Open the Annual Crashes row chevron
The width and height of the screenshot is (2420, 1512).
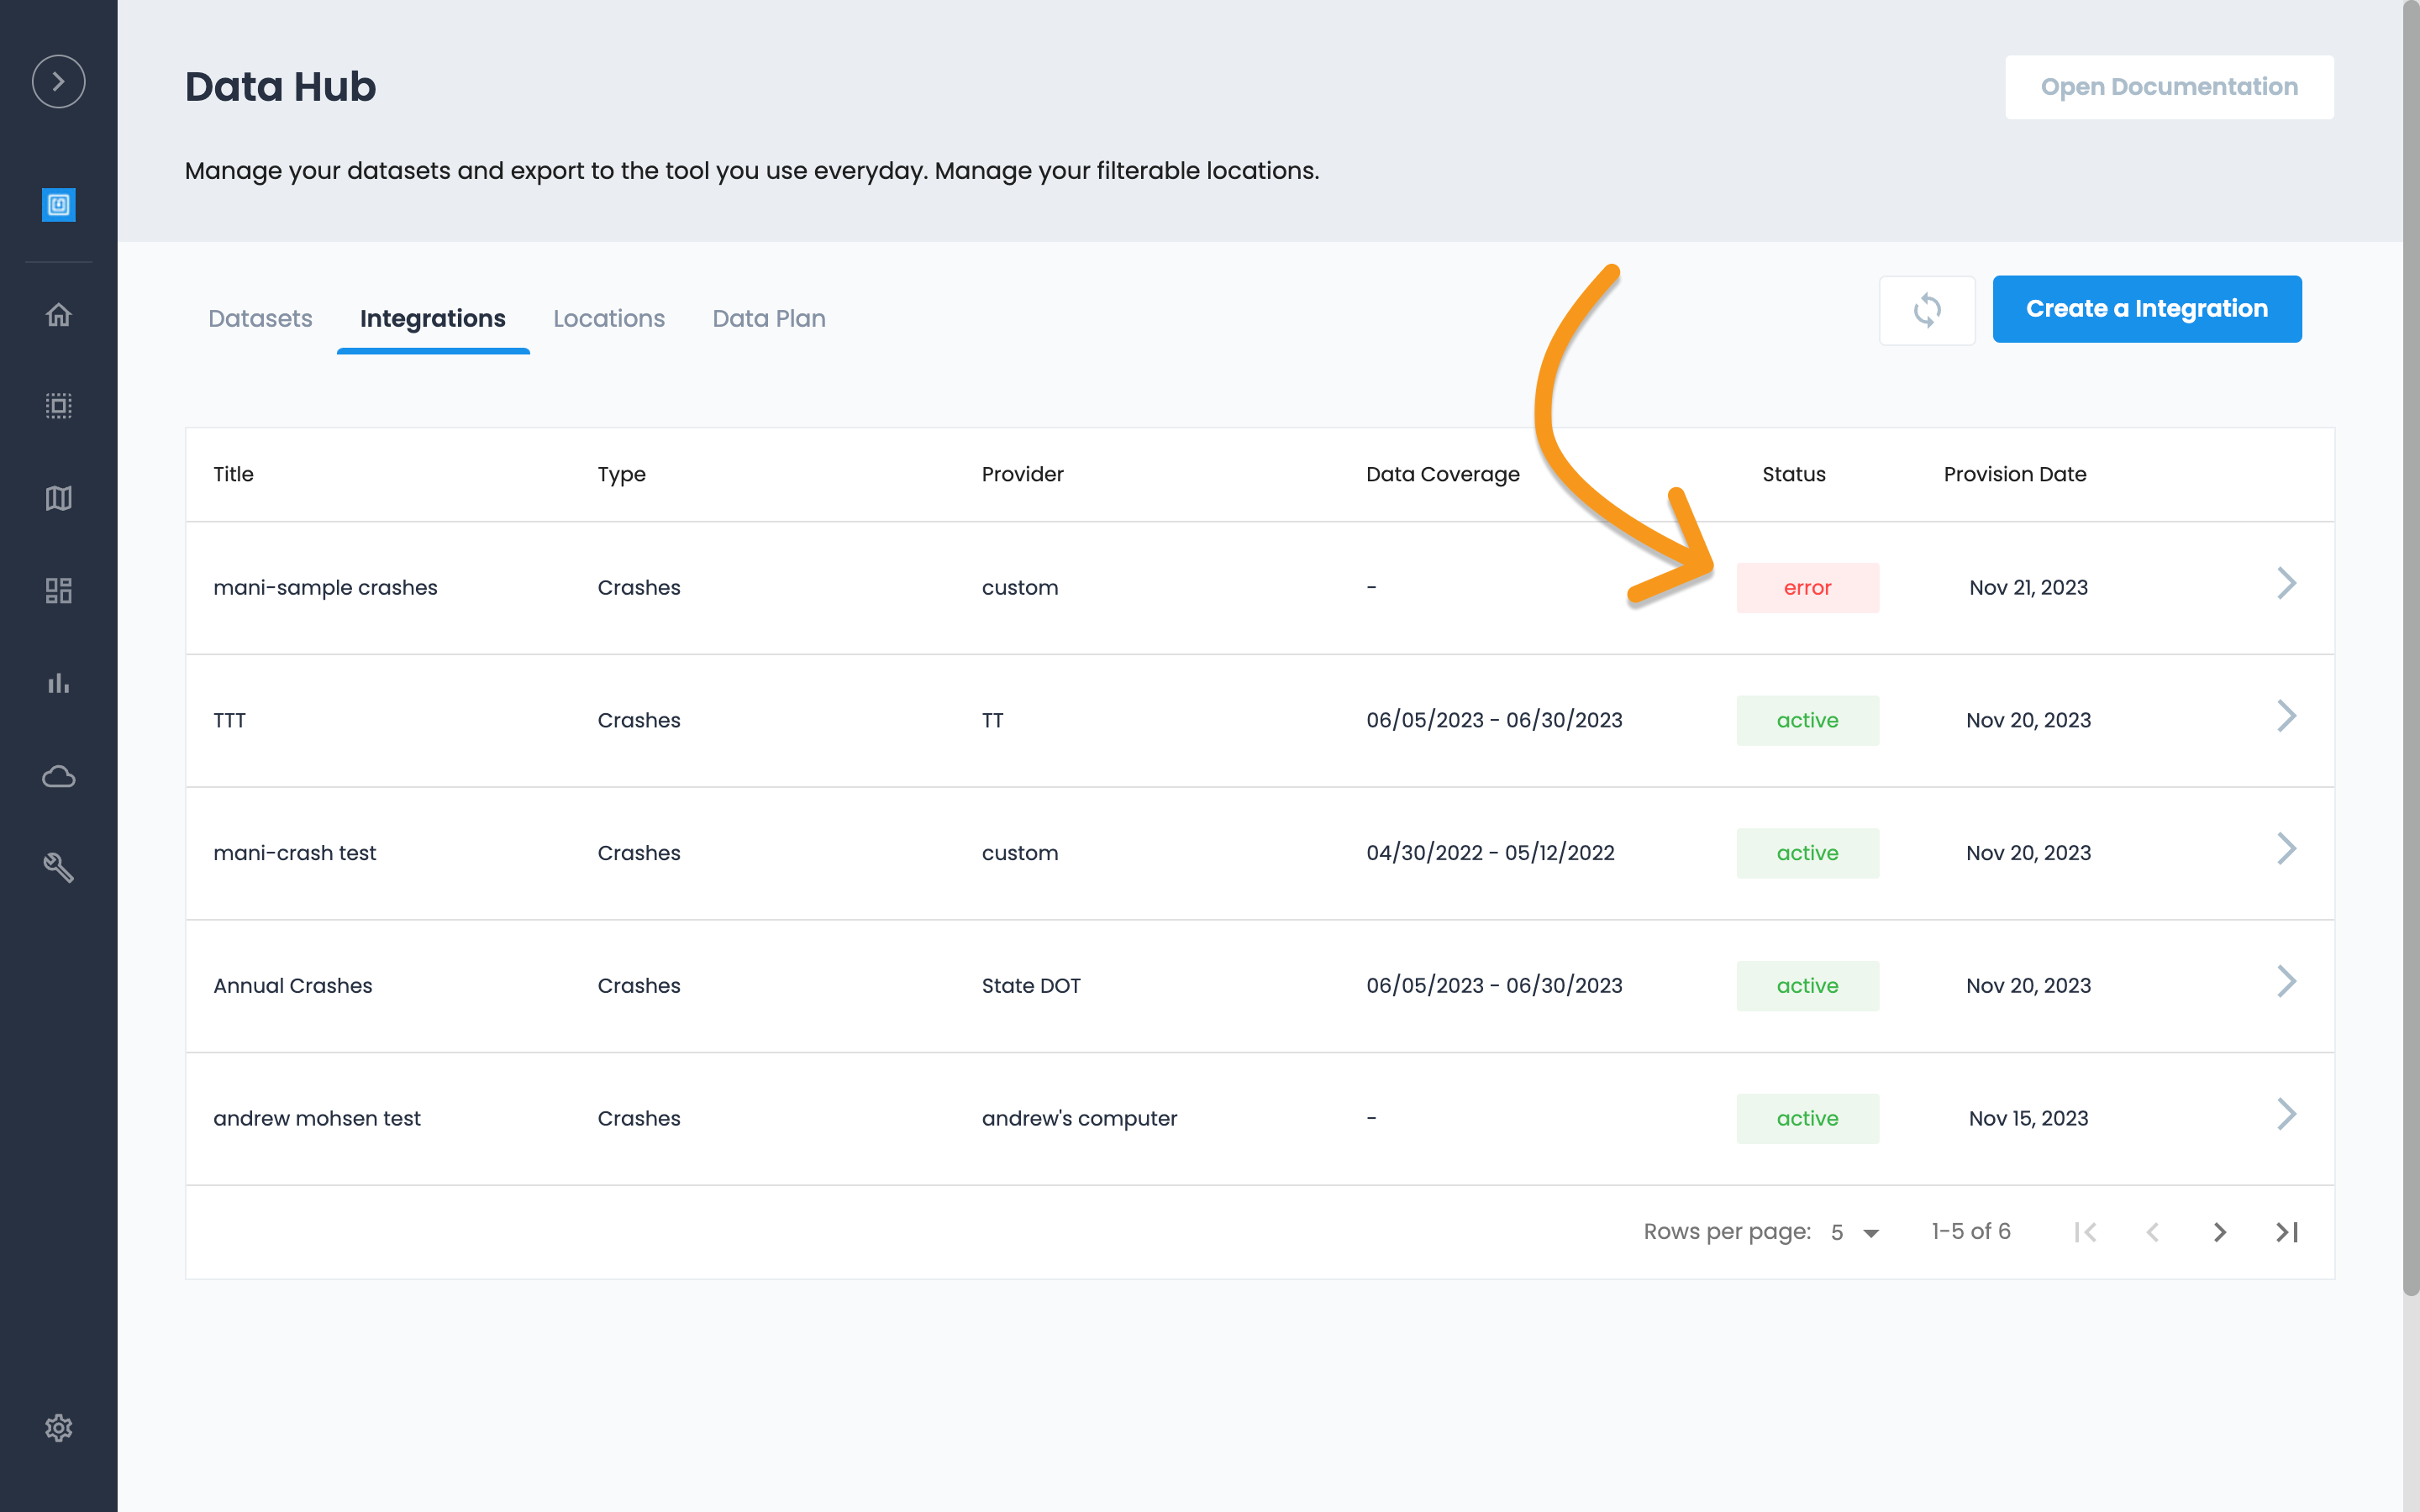[x=2286, y=981]
